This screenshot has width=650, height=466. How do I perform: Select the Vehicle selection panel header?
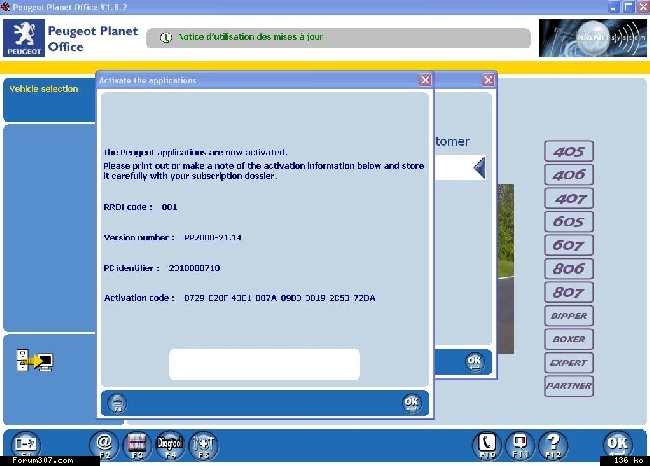coord(49,100)
